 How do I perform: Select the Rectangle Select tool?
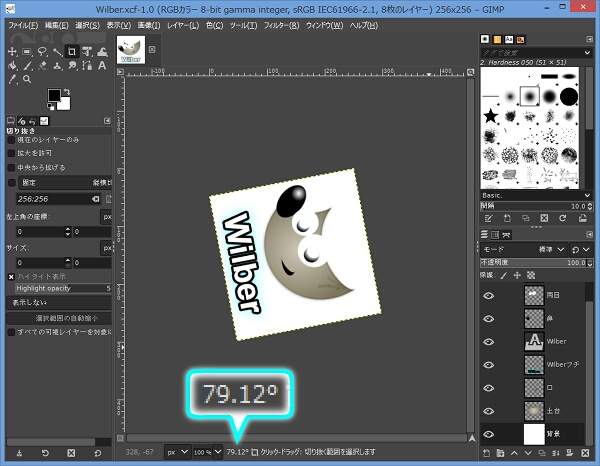coord(27,51)
